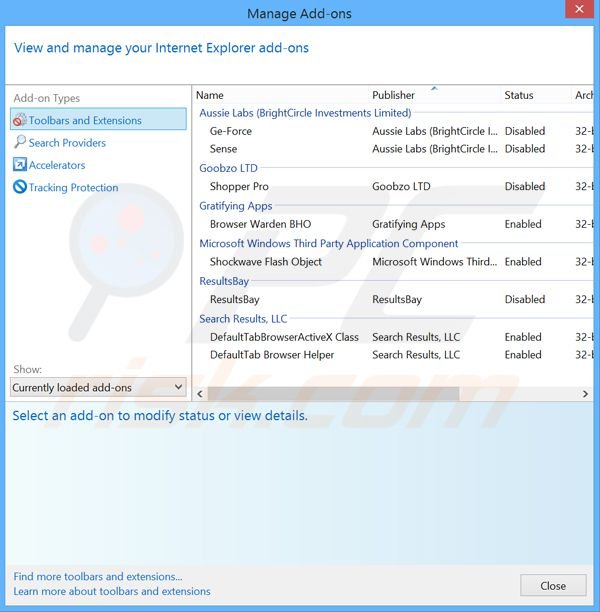Click the horizontal scrollbar right arrow
600x612 pixels.
click(585, 394)
